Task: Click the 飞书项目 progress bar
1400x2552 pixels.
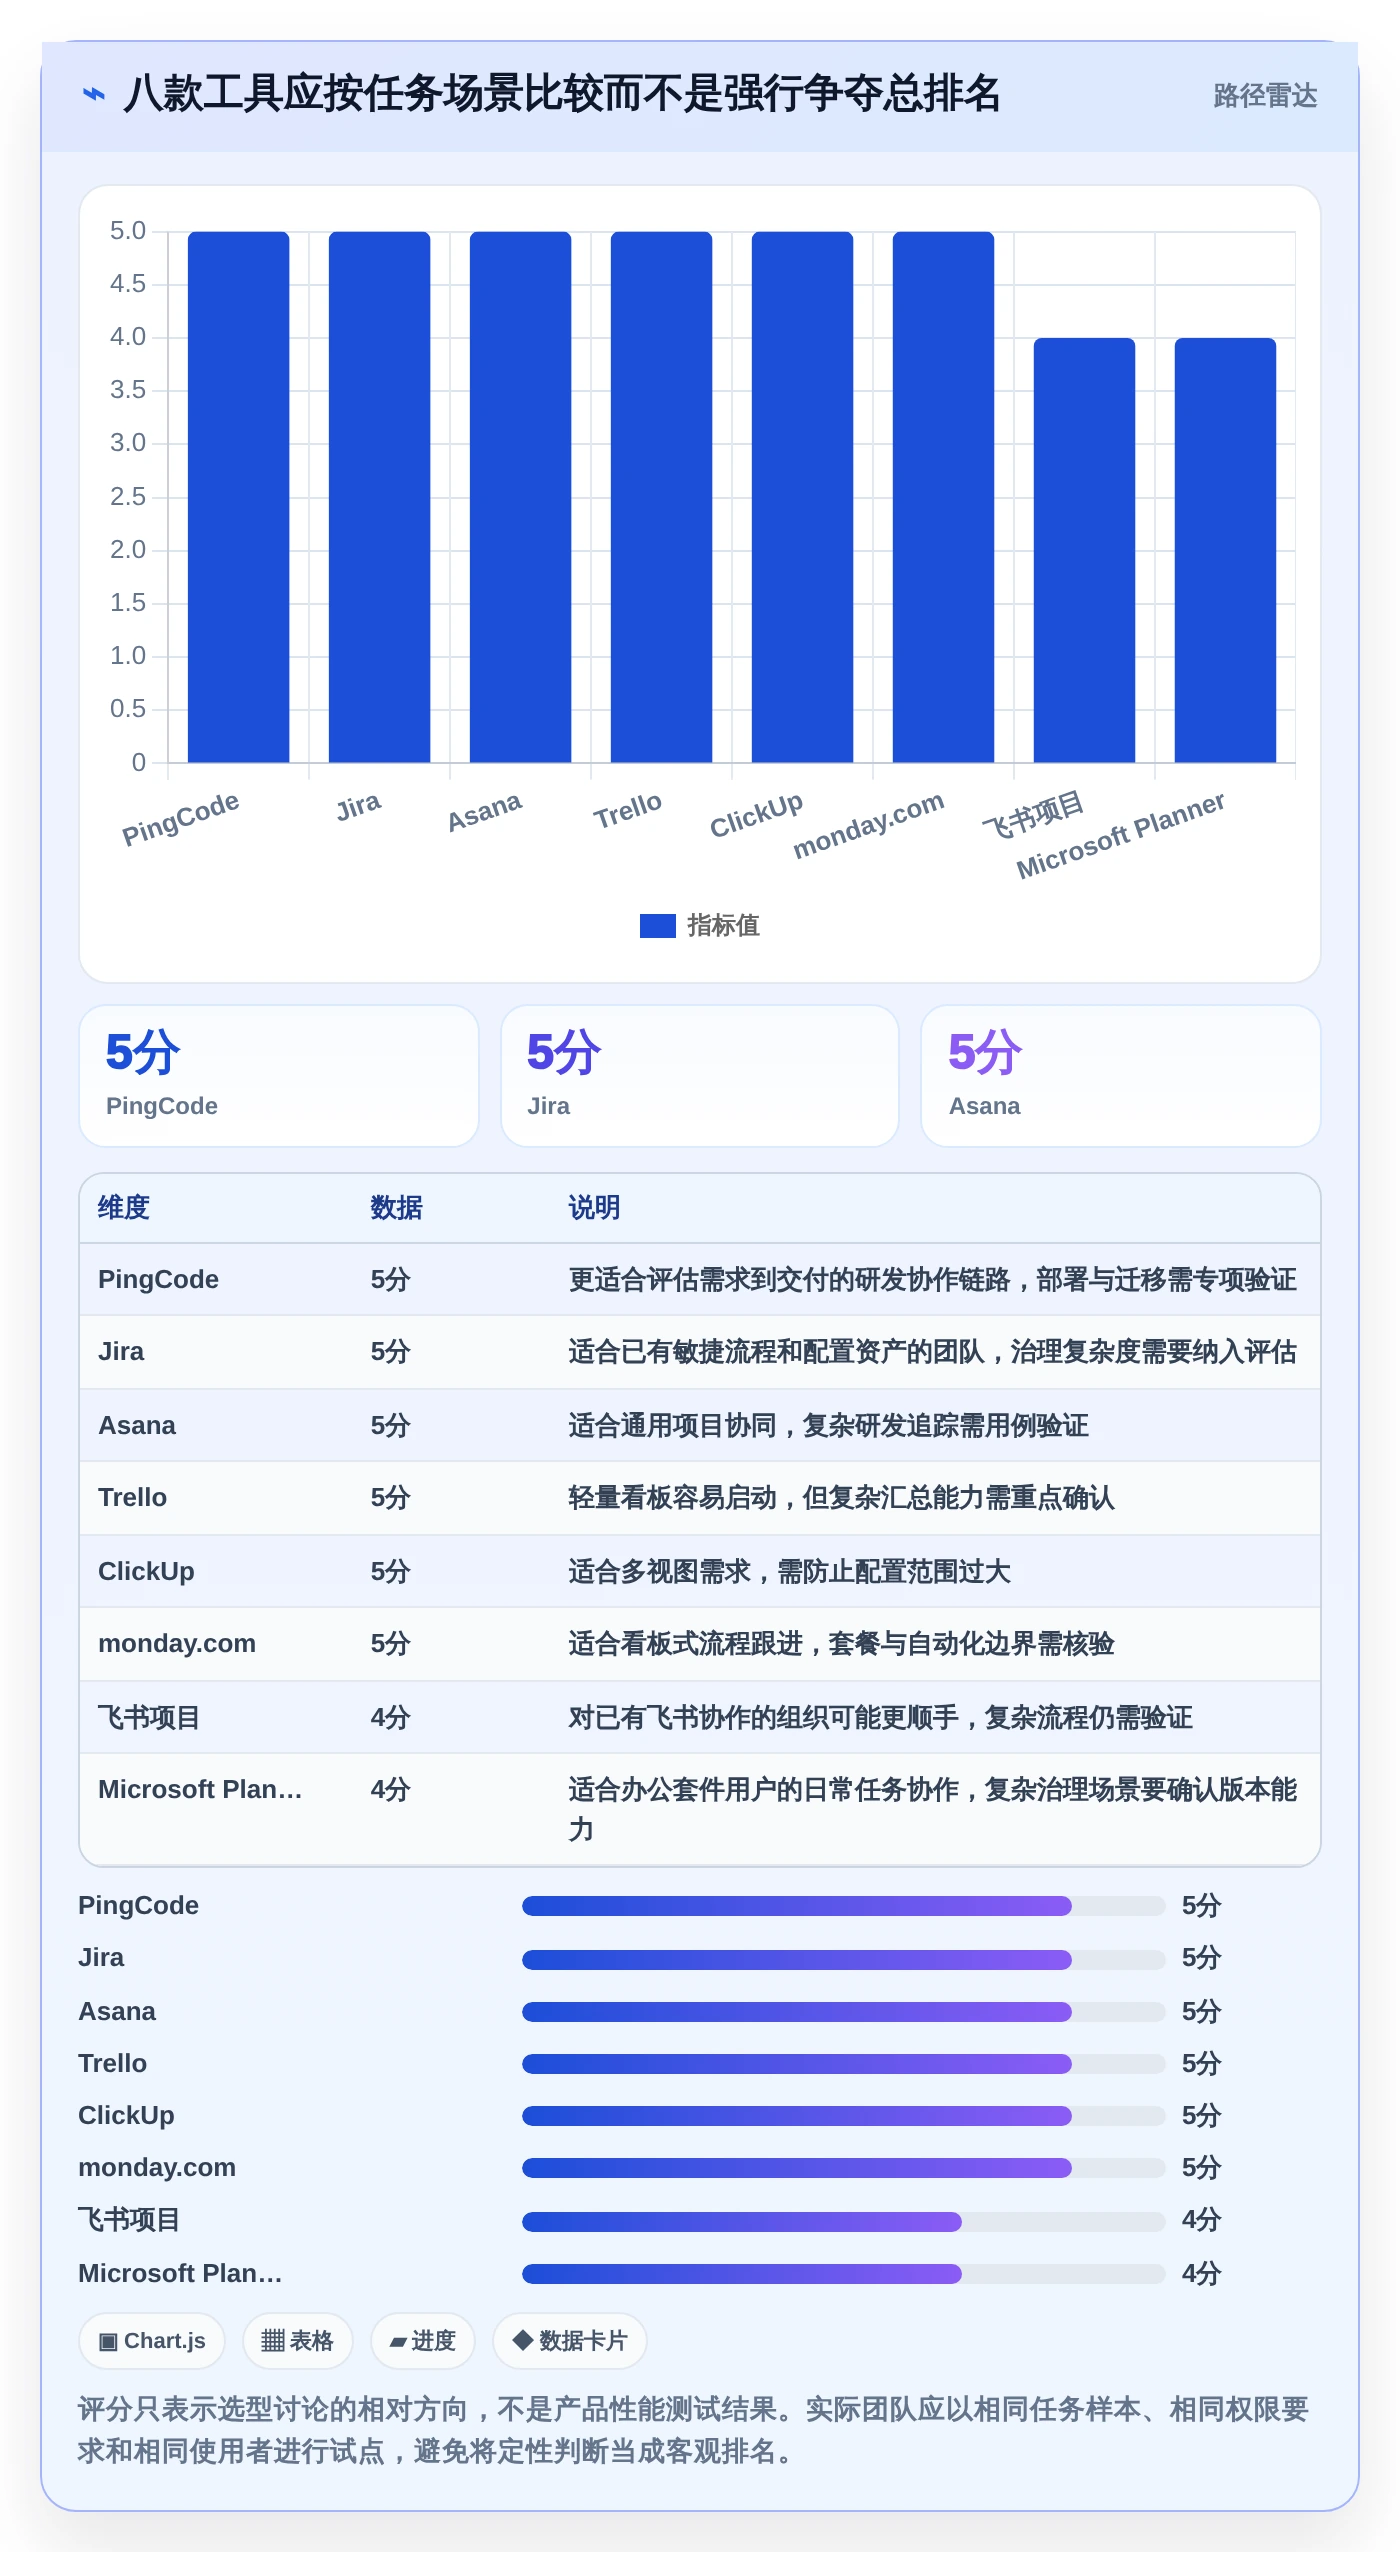Action: click(x=843, y=2221)
